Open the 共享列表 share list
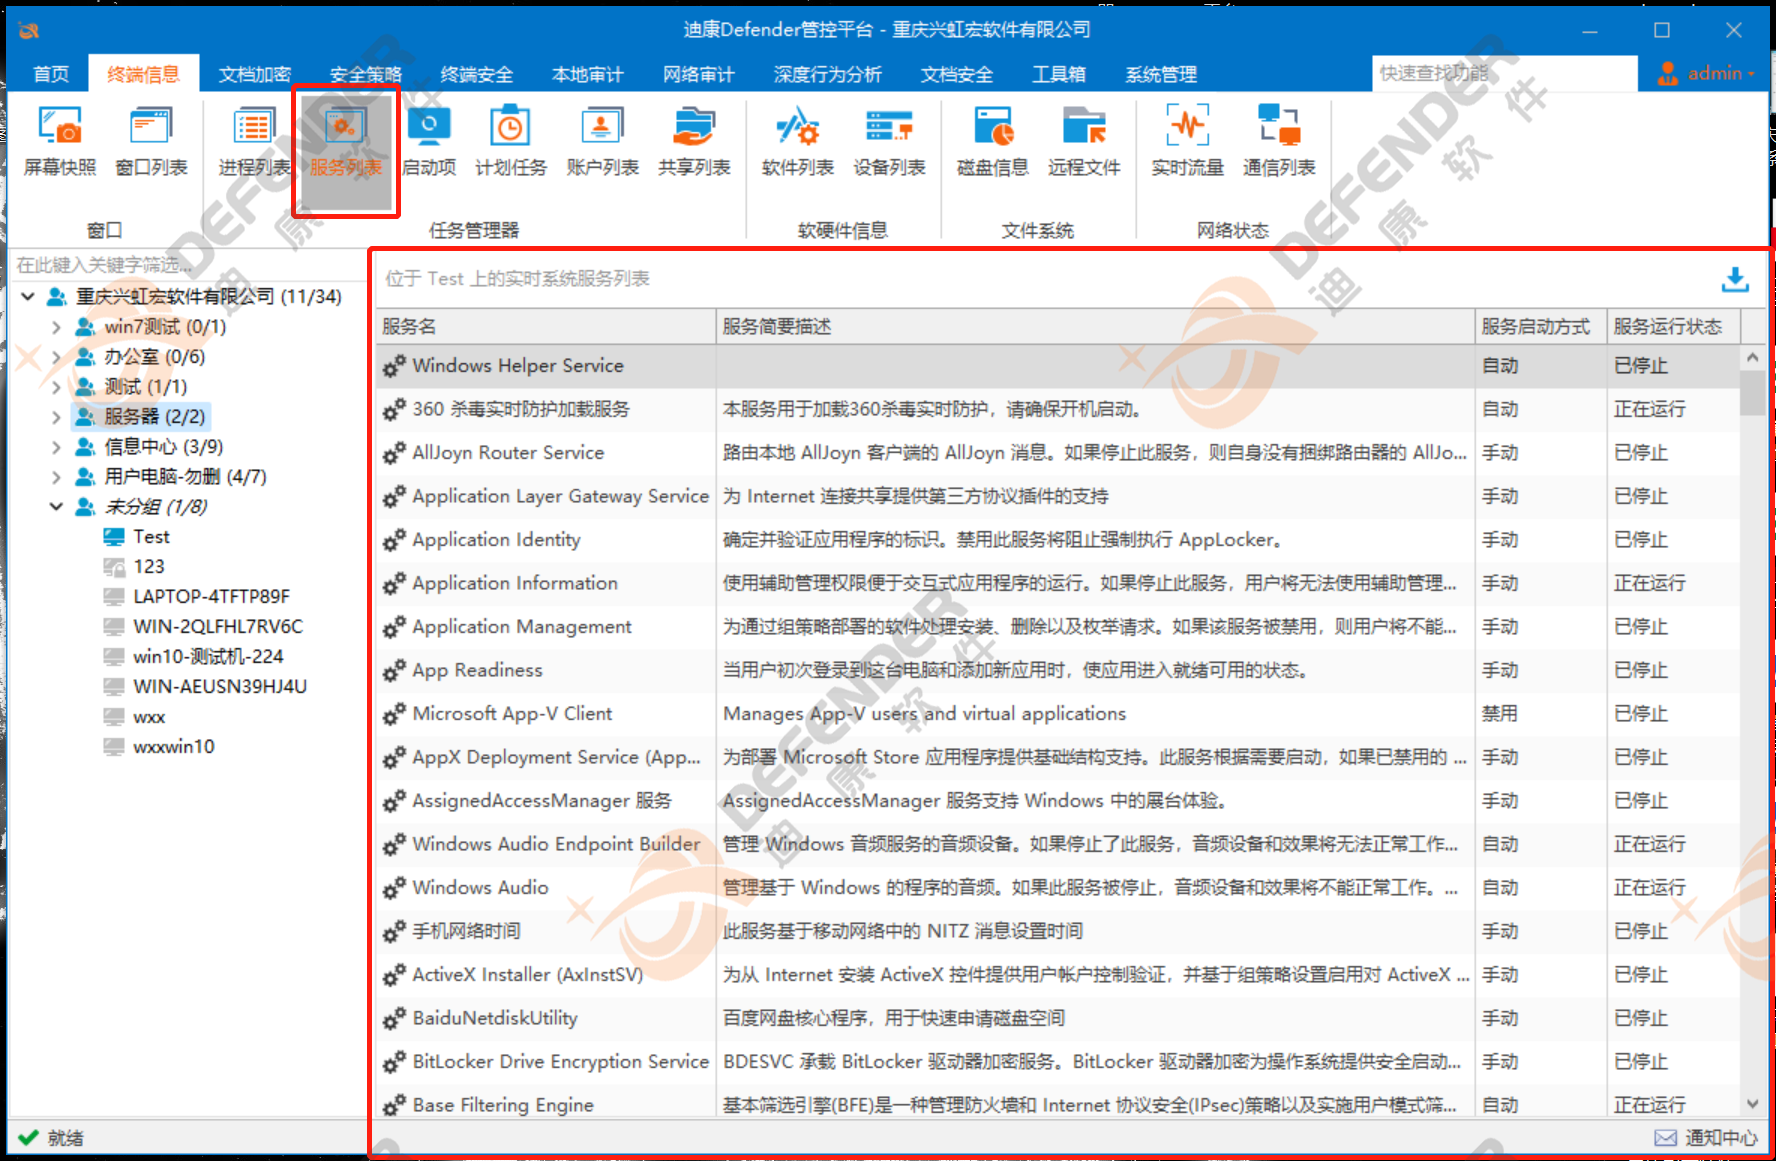The image size is (1776, 1161). [x=694, y=141]
